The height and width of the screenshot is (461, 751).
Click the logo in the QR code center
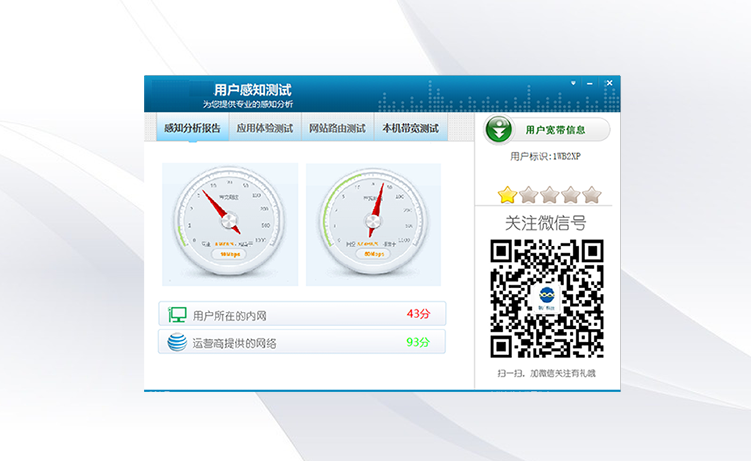pos(546,297)
